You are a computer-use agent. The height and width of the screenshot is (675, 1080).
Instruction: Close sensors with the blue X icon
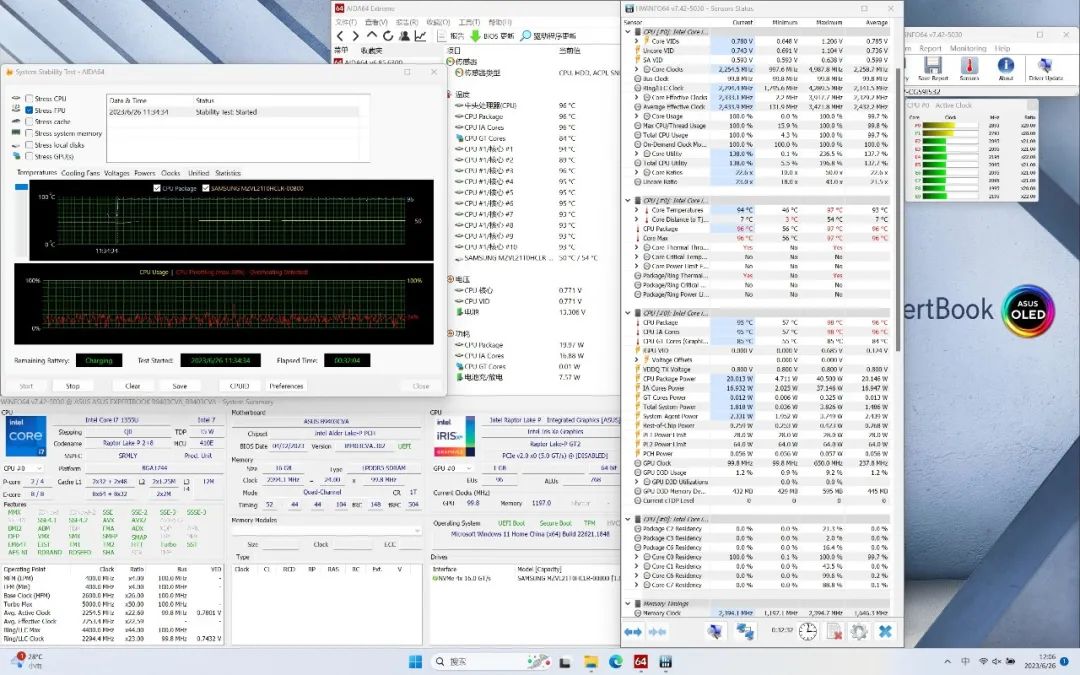tap(884, 631)
